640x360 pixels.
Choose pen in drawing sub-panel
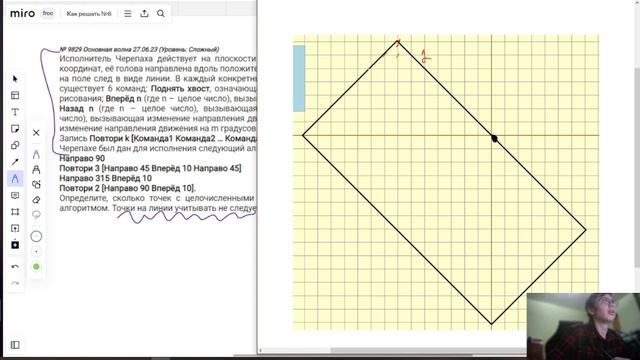pos(36,154)
